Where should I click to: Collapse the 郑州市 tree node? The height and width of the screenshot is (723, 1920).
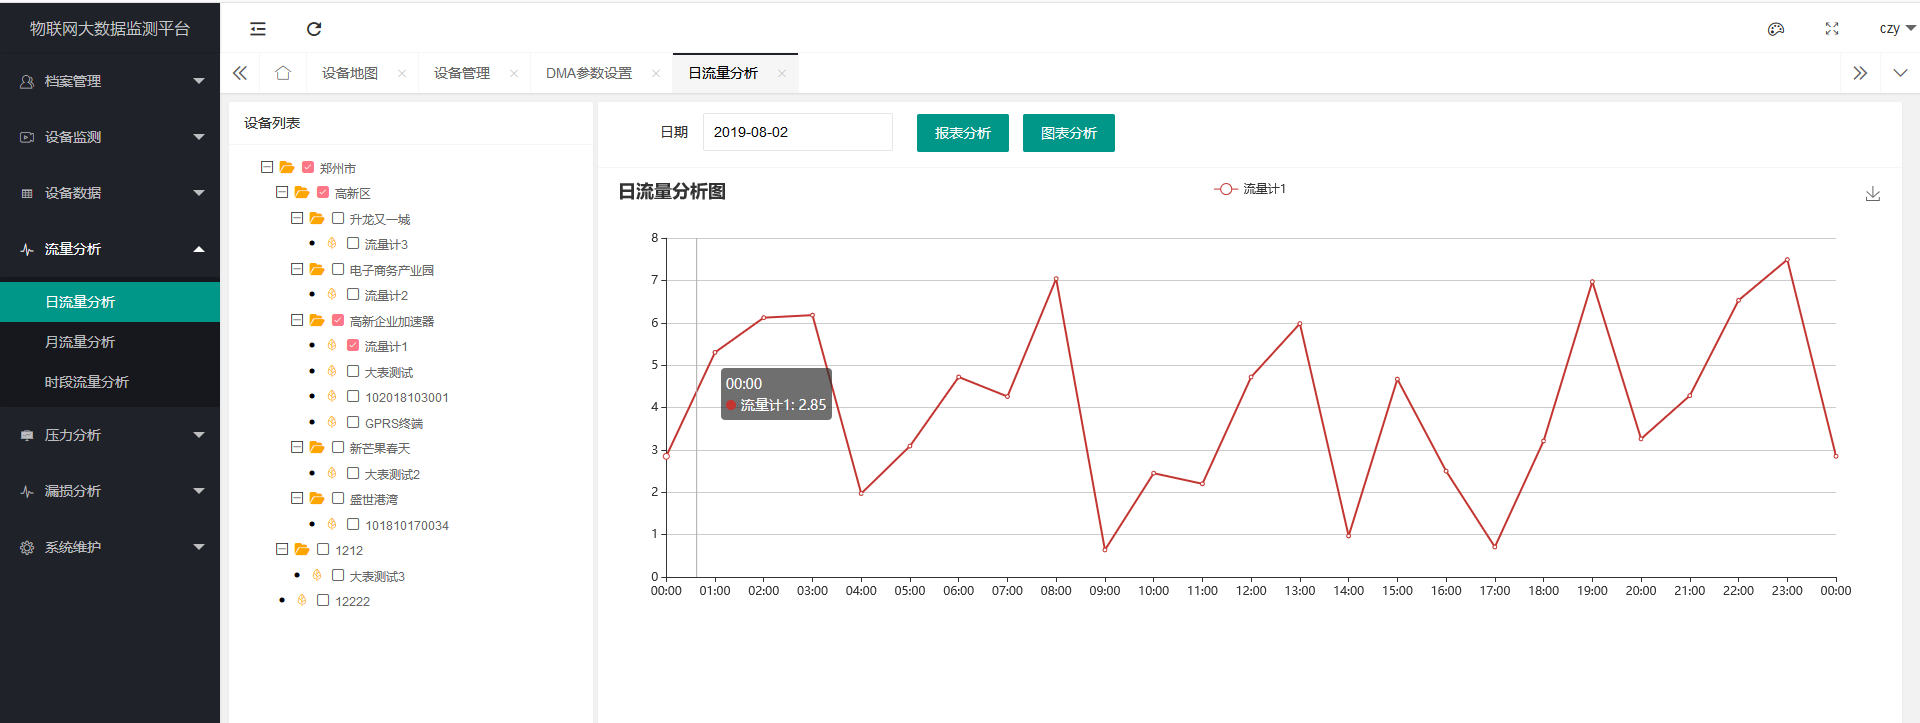(x=267, y=167)
